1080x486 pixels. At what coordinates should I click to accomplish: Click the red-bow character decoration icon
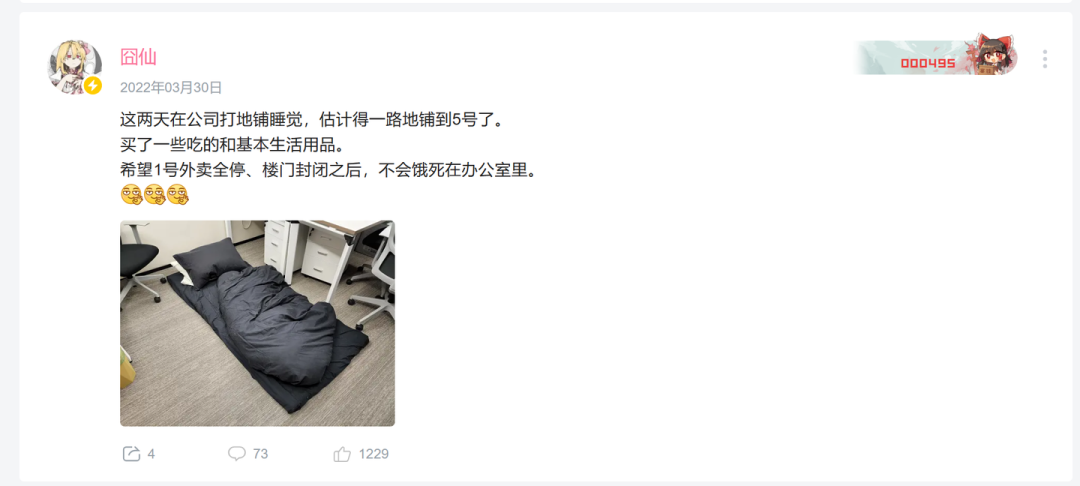(x=994, y=54)
